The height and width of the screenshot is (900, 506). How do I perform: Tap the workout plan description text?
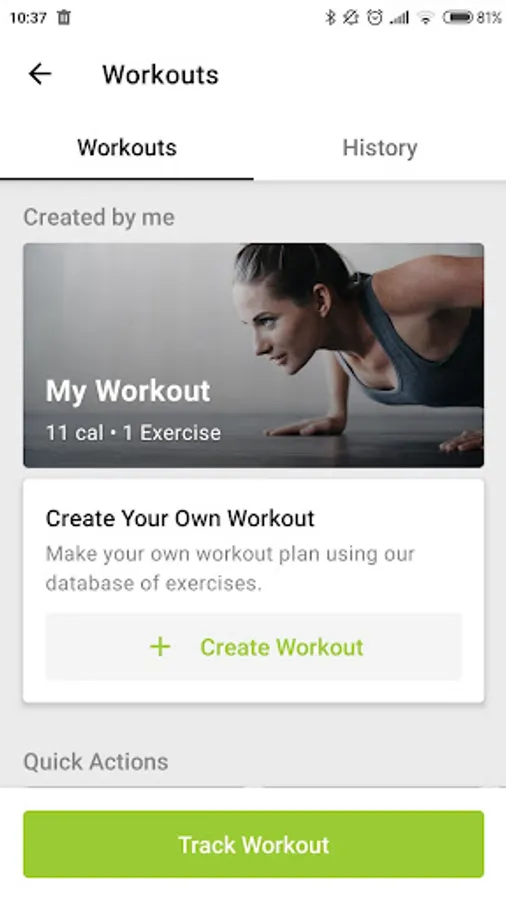coord(230,568)
